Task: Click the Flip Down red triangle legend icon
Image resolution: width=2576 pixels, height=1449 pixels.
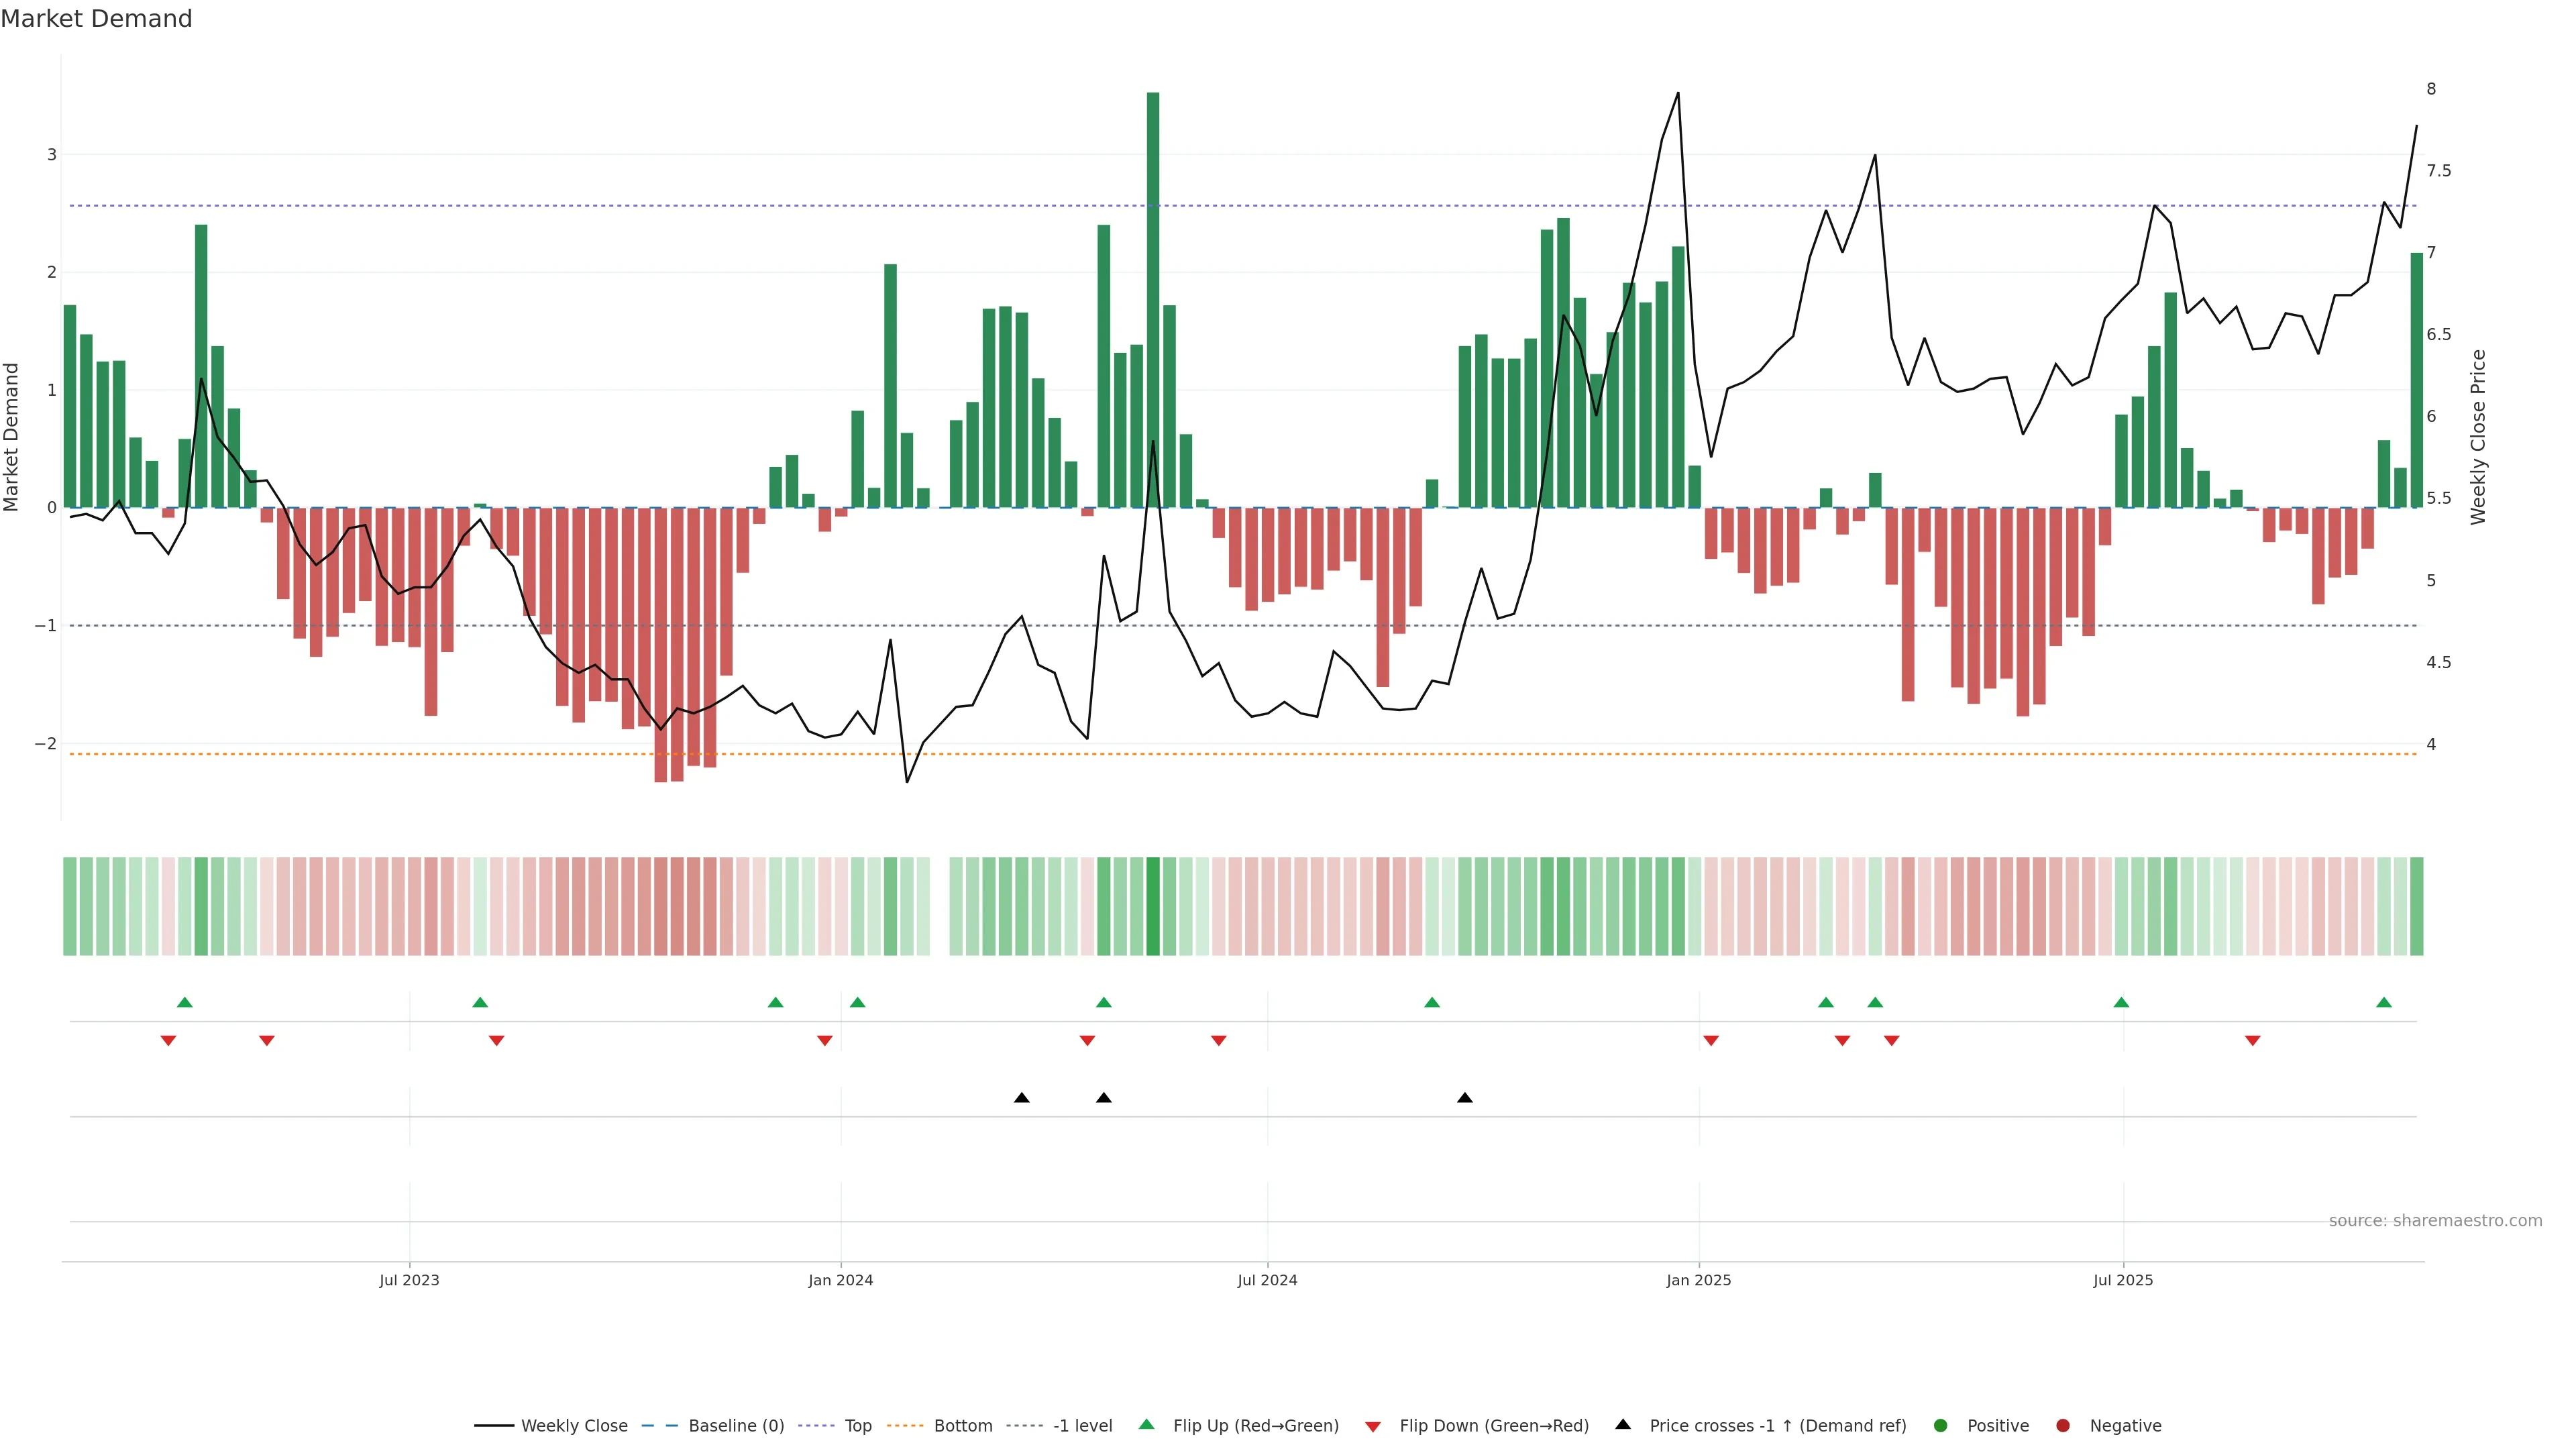Action: pos(1373,1426)
